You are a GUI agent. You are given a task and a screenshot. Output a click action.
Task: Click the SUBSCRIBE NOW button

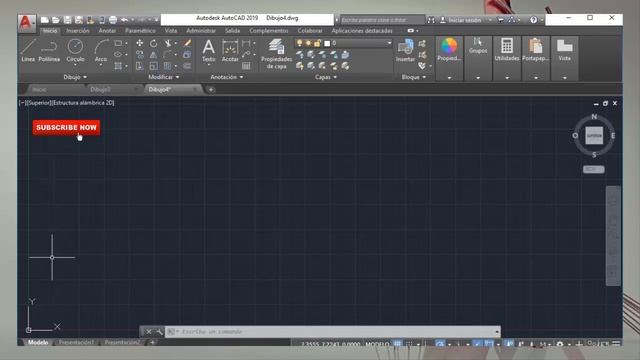[66, 127]
